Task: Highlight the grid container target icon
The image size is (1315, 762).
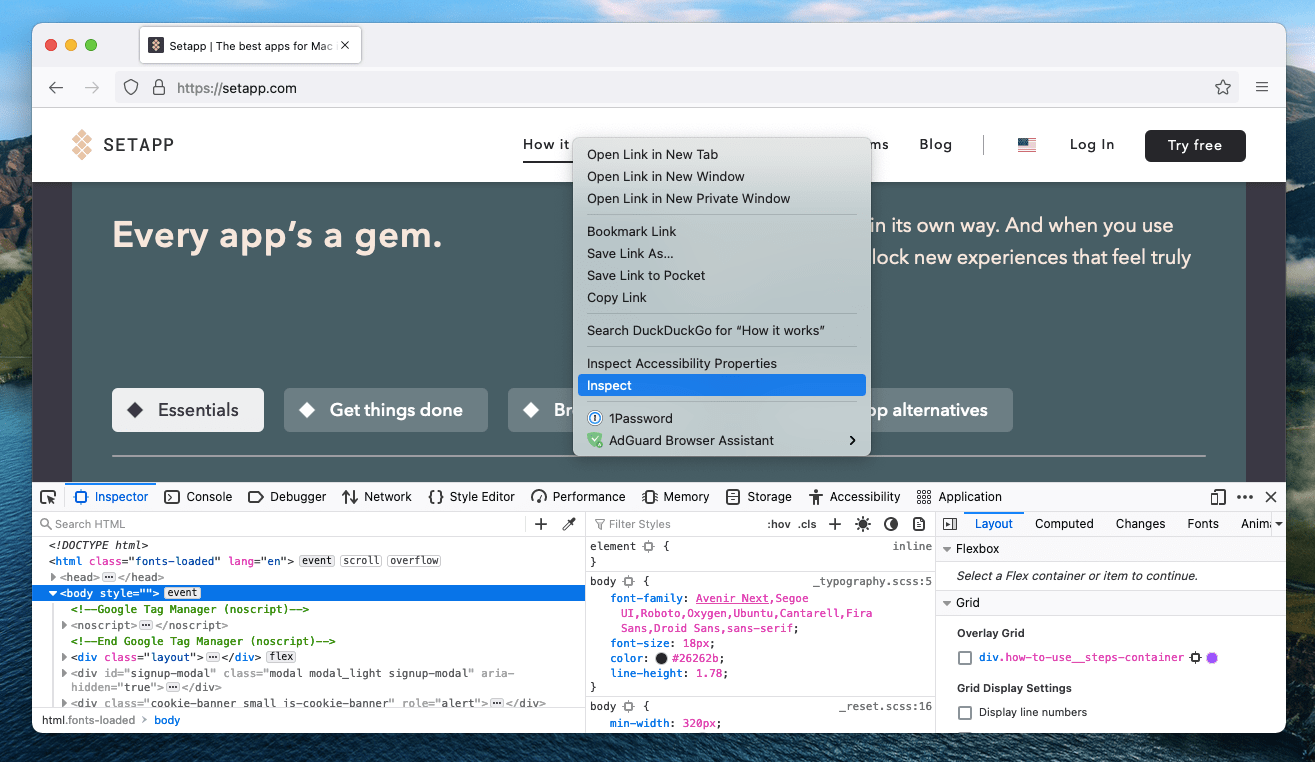Action: (1194, 658)
